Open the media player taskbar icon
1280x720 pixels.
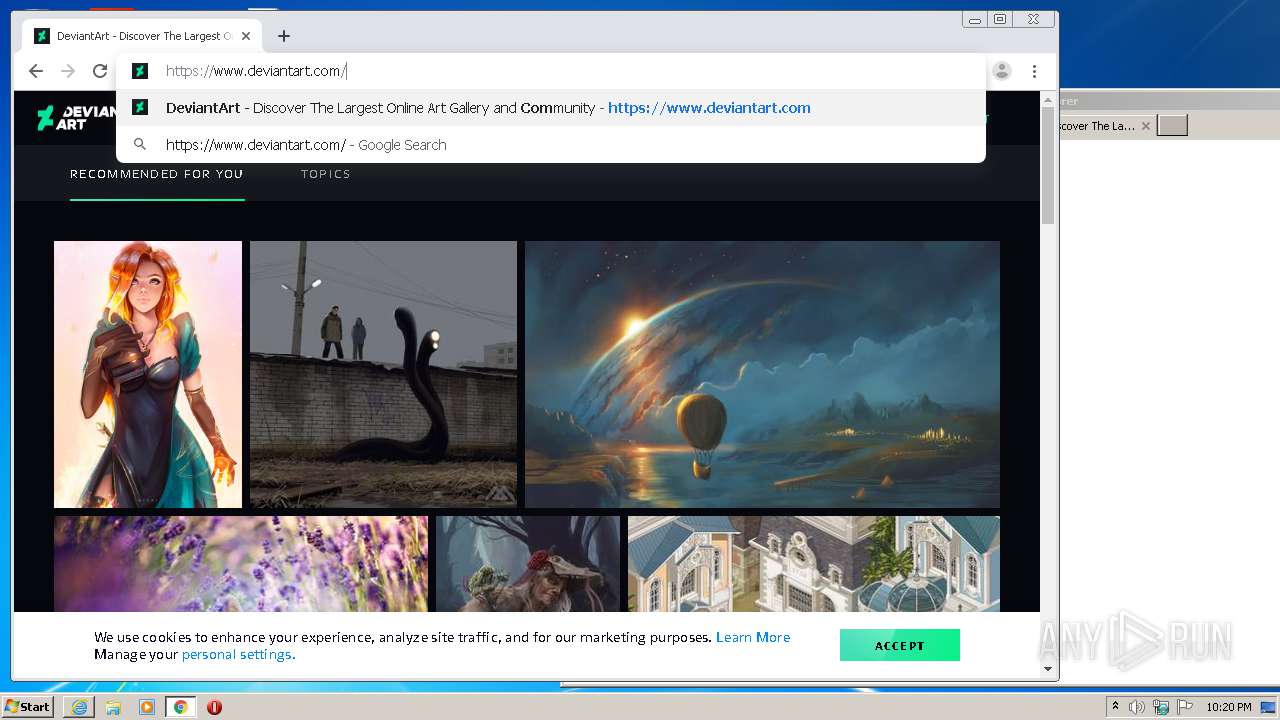[x=147, y=707]
